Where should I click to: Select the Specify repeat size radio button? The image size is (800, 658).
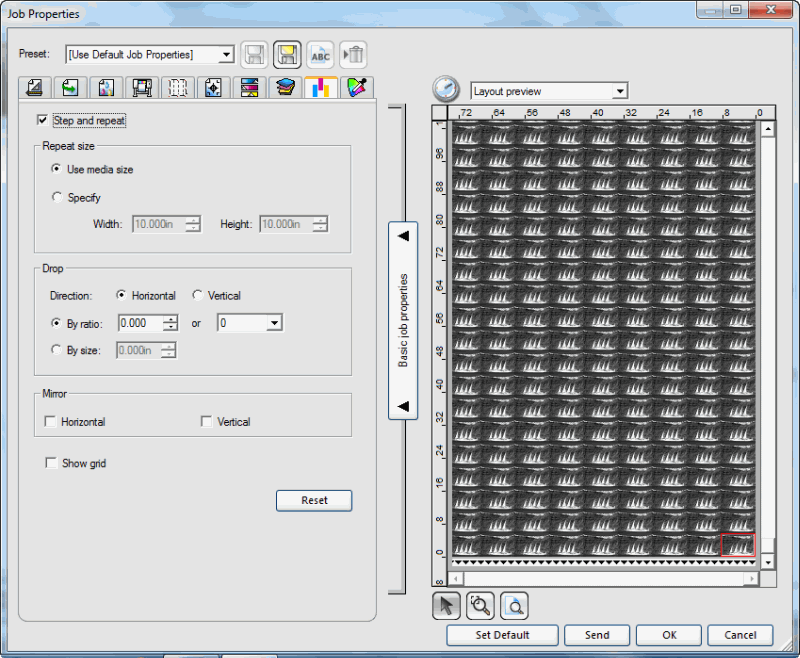pyautogui.click(x=57, y=198)
